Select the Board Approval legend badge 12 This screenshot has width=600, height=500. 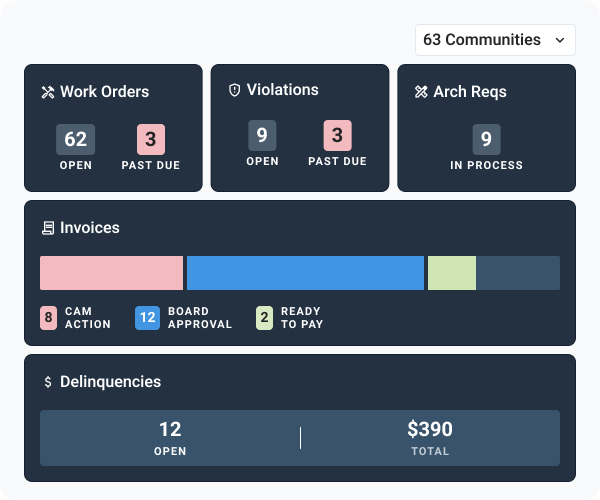147,318
